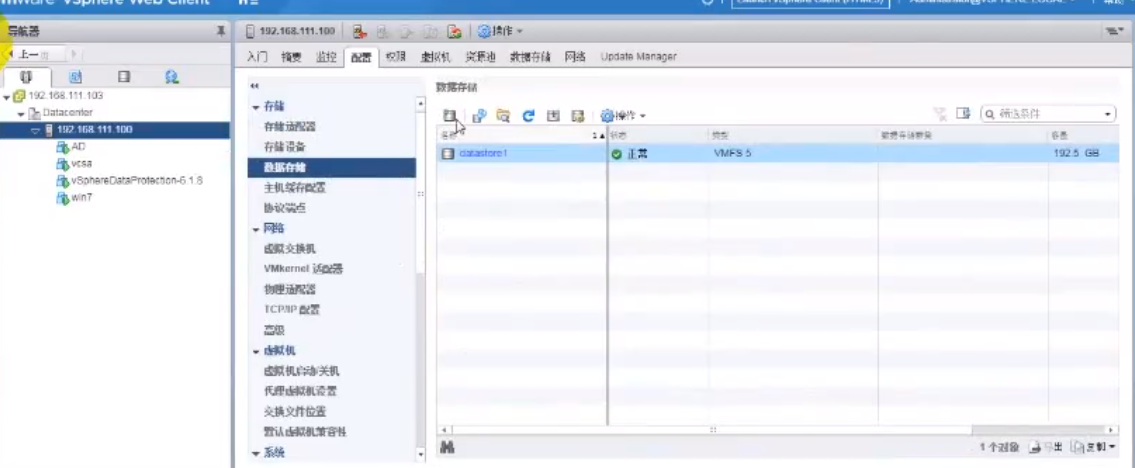Click the 筛选条件 filter input field

click(x=1048, y=114)
